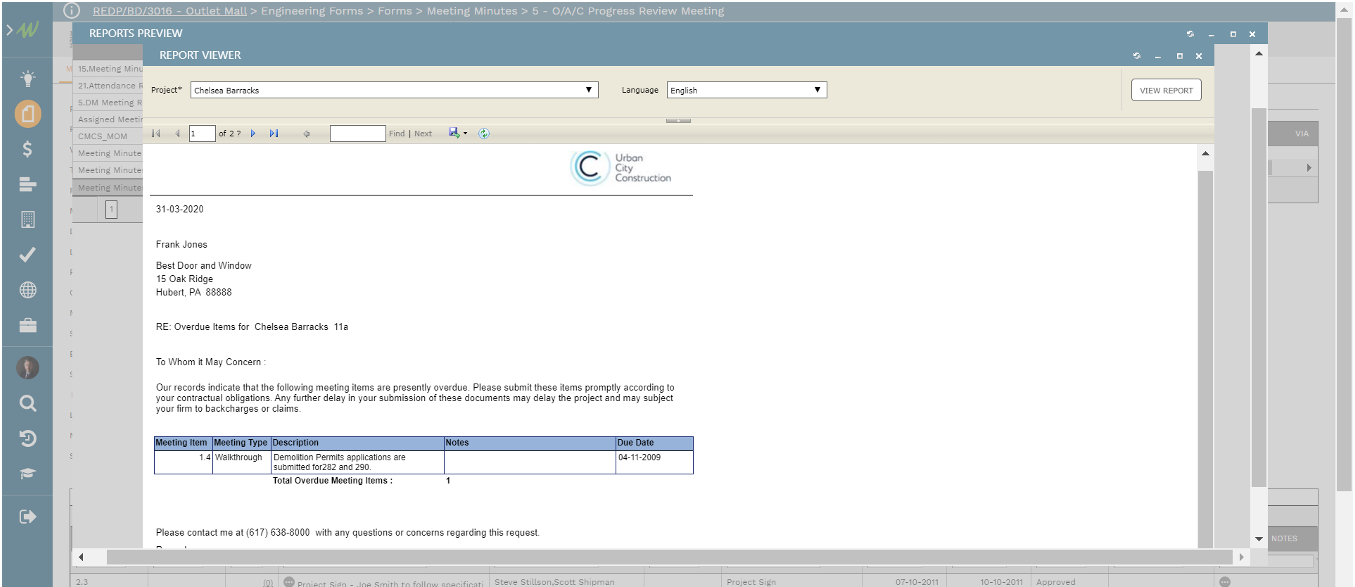The height and width of the screenshot is (587, 1355).
Task: Click the 07-10-2011 date cell in bottom row
Action: pos(916,582)
